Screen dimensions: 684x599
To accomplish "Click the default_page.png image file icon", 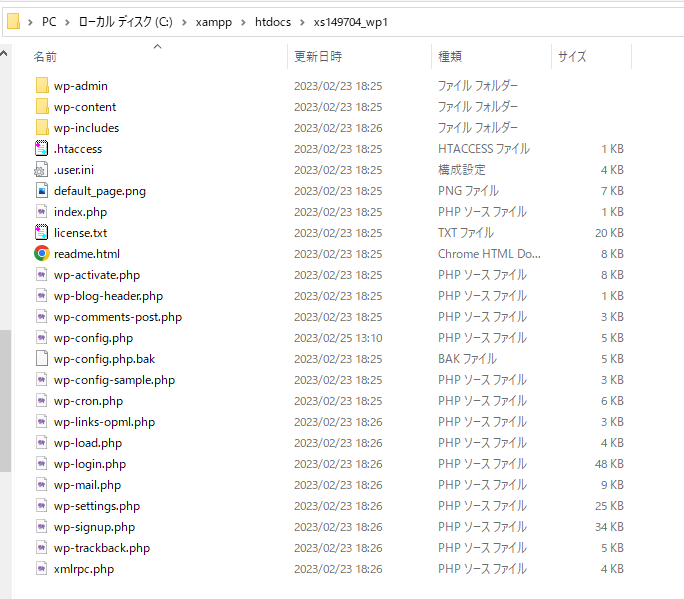I will tap(41, 191).
